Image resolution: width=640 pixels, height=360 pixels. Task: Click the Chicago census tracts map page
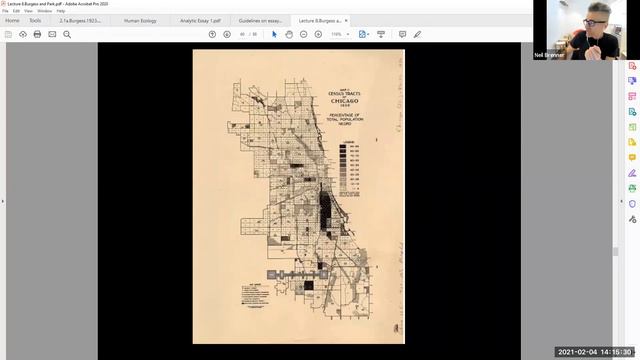299,196
